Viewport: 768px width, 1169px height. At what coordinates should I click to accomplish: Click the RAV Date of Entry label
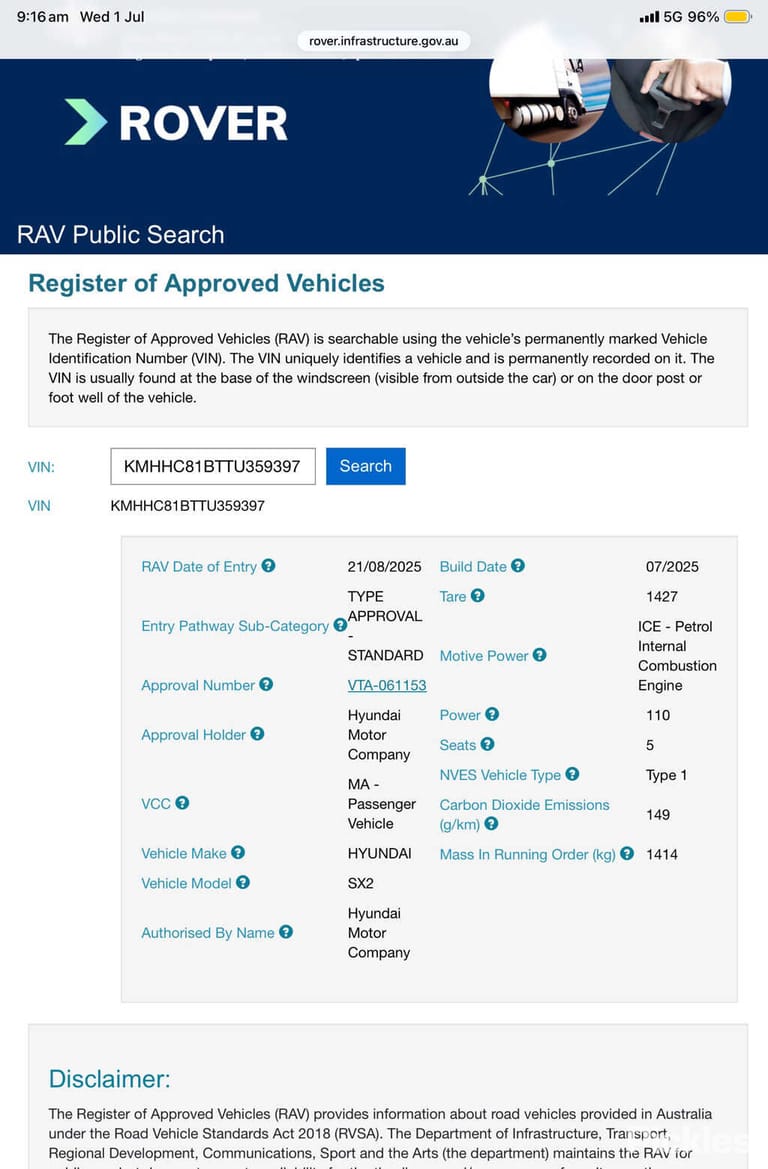[x=199, y=567]
